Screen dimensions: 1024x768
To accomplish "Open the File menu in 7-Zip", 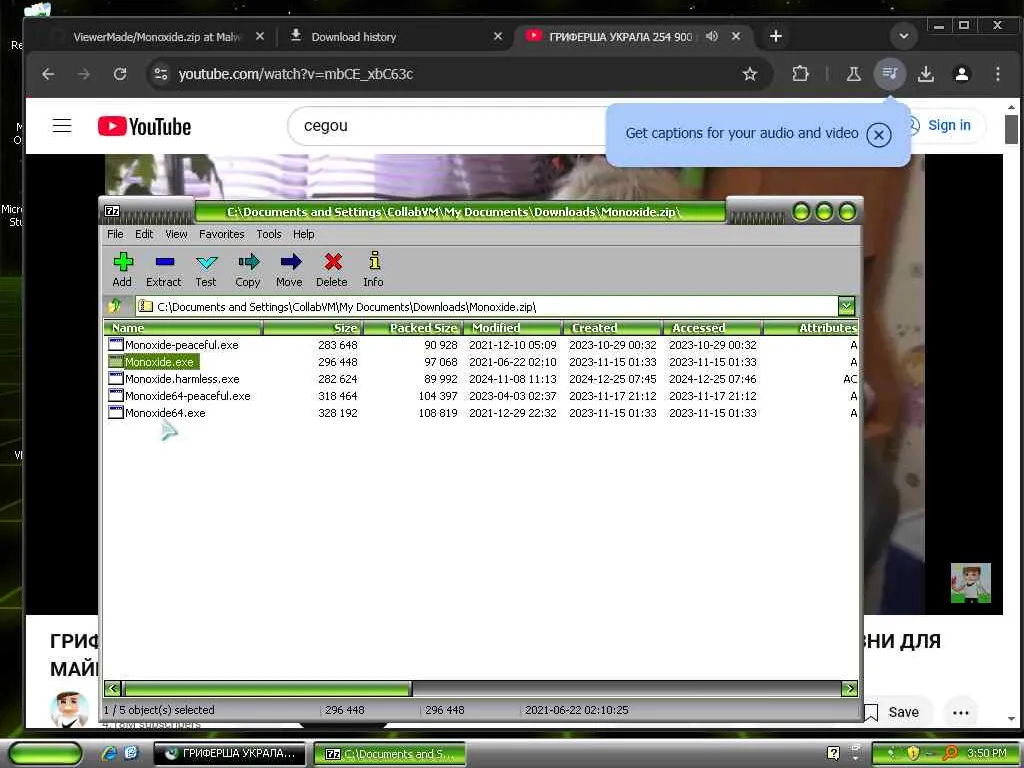I will [x=115, y=234].
